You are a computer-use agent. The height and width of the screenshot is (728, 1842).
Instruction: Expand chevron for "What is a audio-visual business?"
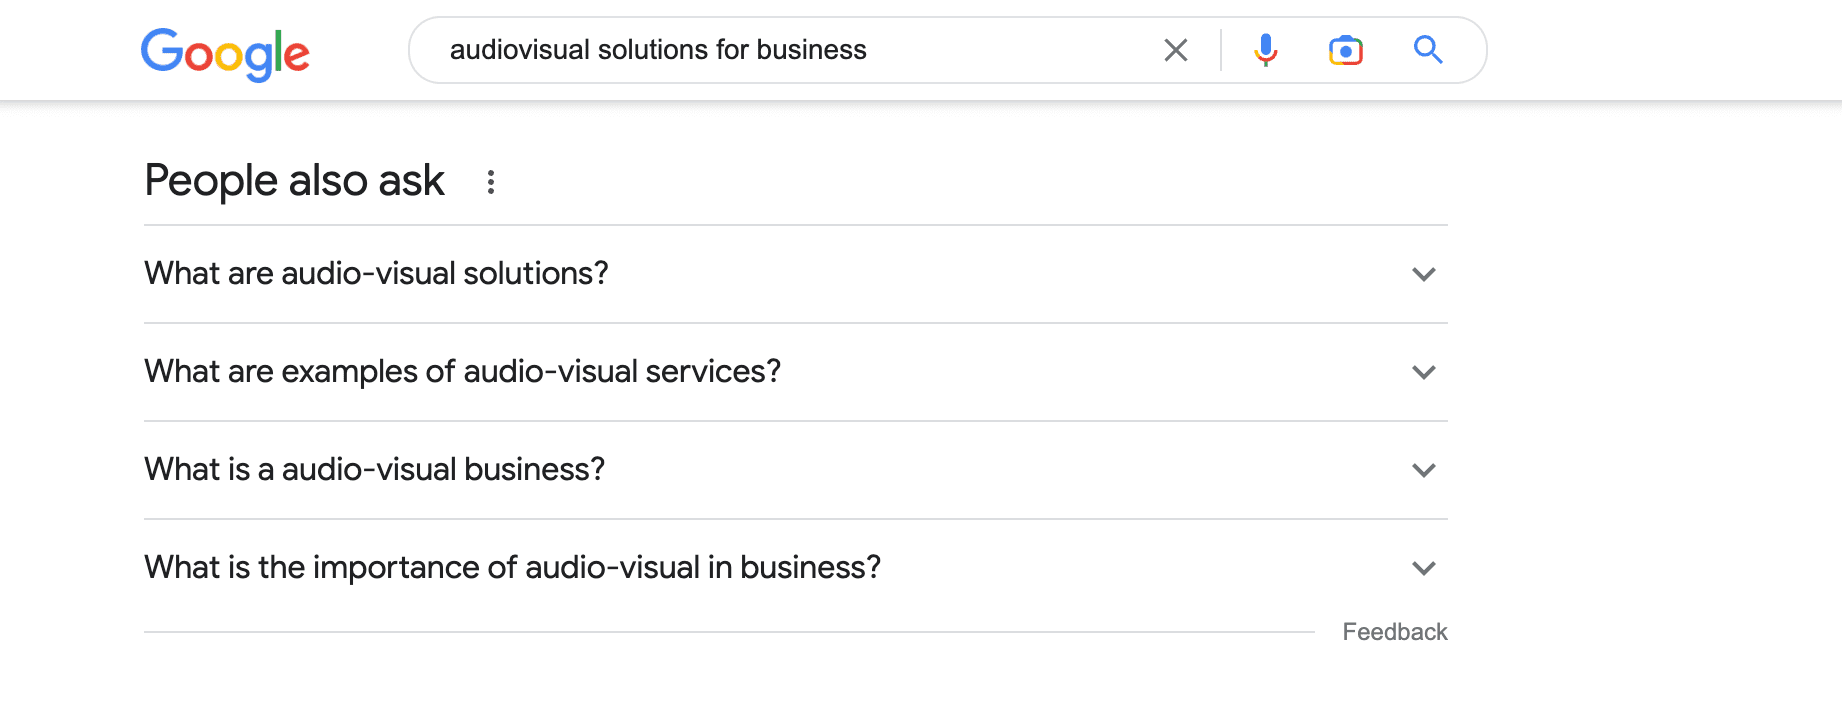click(1424, 470)
